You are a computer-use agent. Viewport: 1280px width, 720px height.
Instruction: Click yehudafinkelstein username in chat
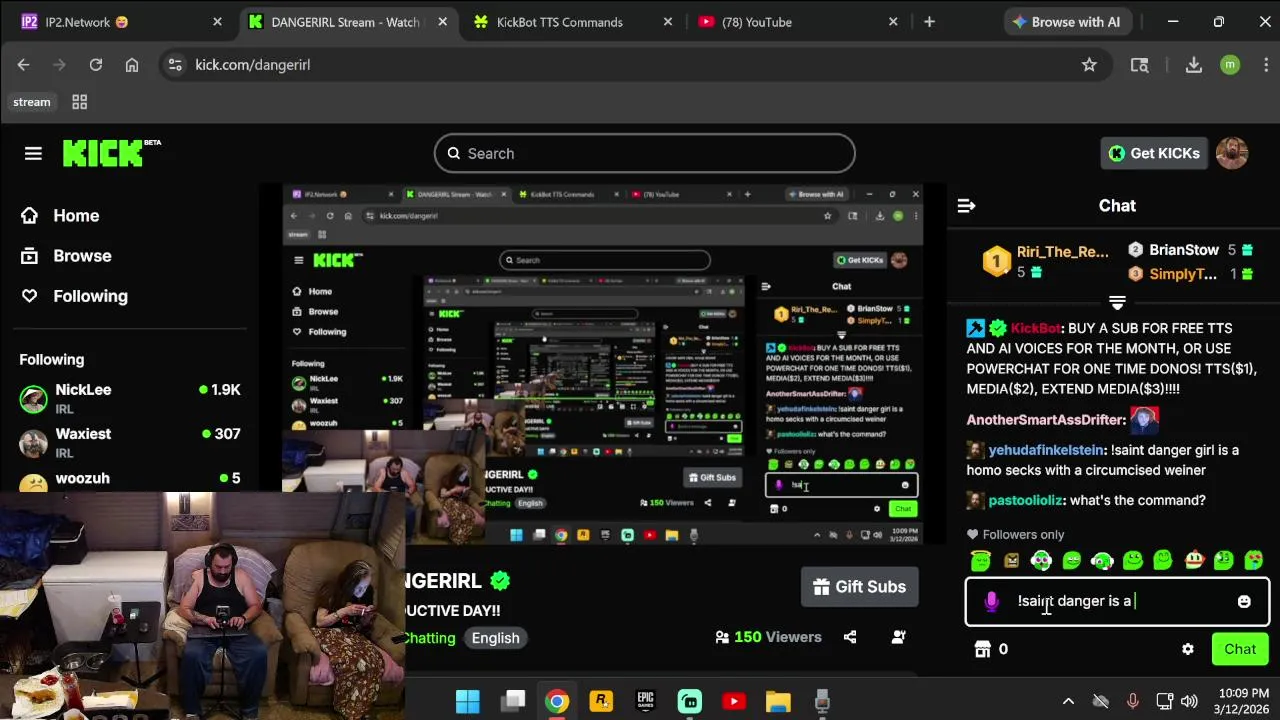click(x=1046, y=450)
